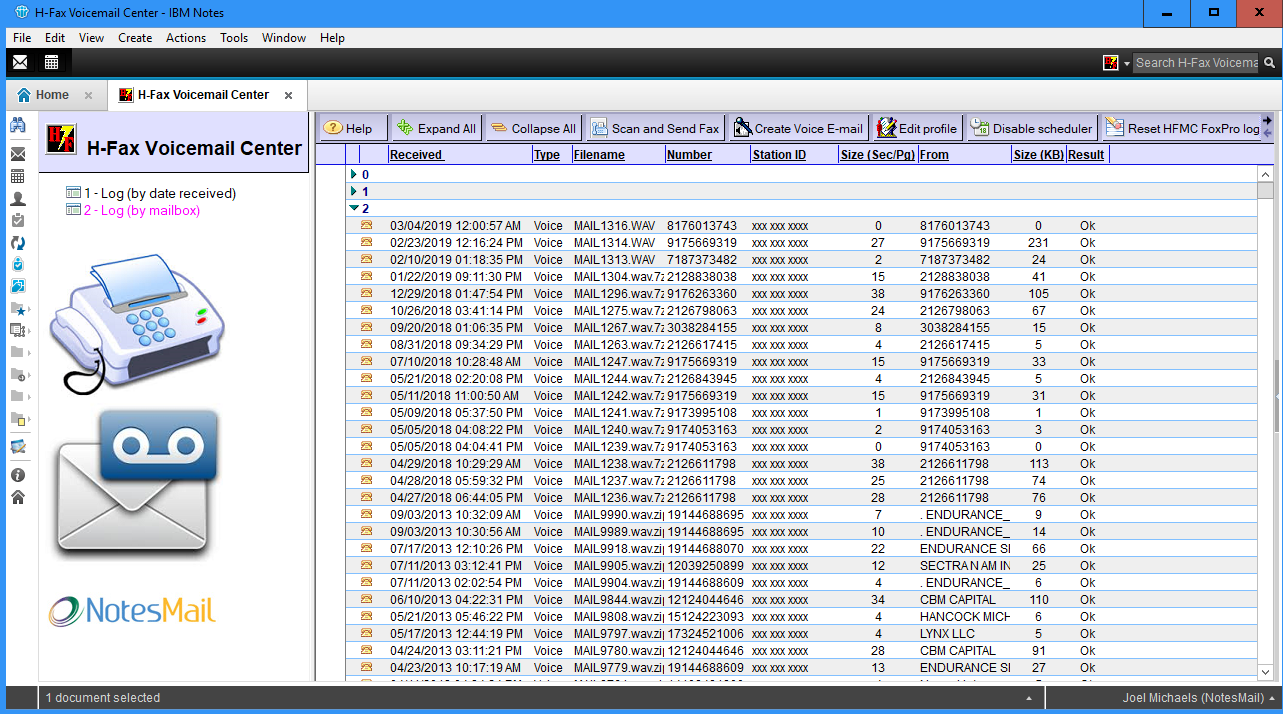Open the Calendar icon in the top toolbar

(51, 62)
